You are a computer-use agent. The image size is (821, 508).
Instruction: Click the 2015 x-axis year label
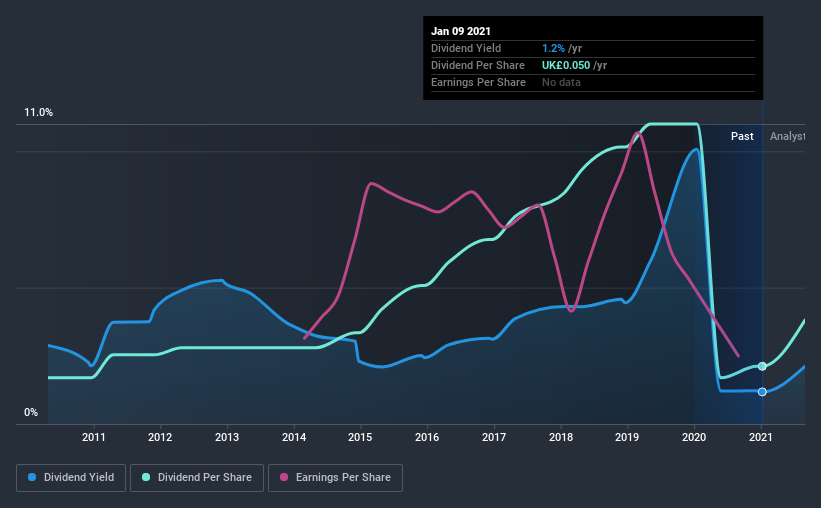(360, 437)
